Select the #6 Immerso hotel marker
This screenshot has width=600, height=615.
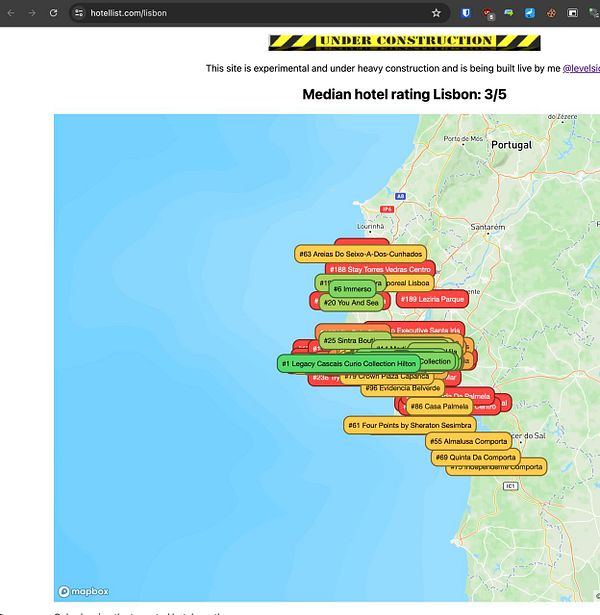(x=352, y=289)
